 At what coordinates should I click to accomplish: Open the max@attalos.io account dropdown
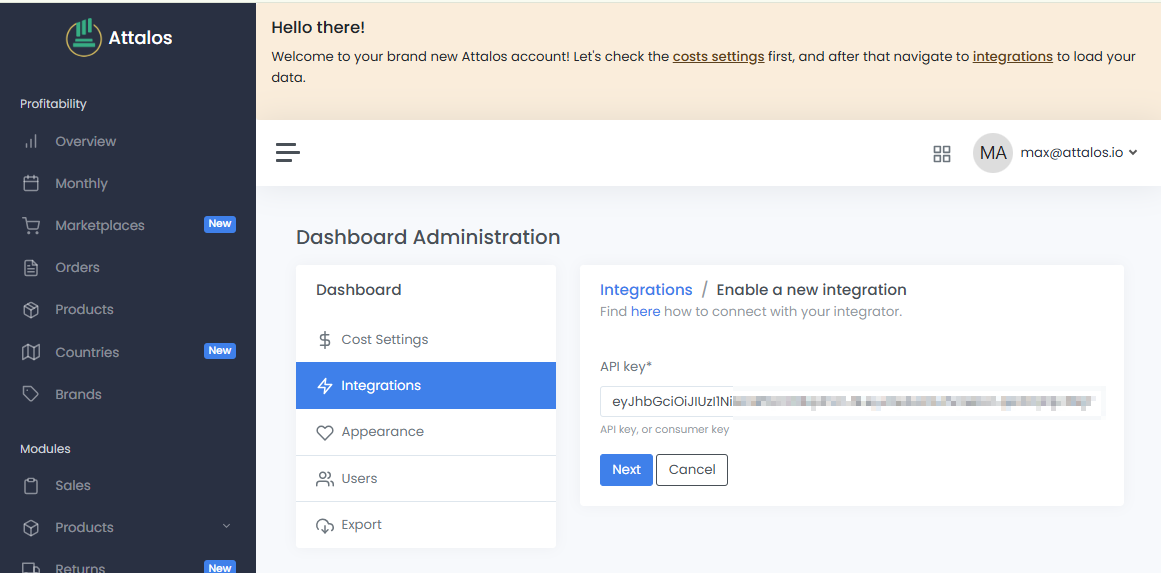click(1079, 153)
